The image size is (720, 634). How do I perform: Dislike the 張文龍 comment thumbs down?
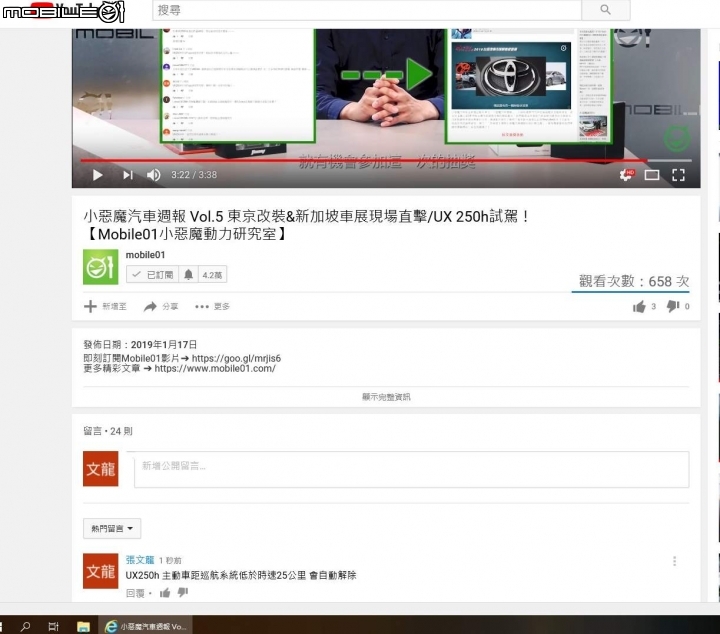tap(183, 593)
